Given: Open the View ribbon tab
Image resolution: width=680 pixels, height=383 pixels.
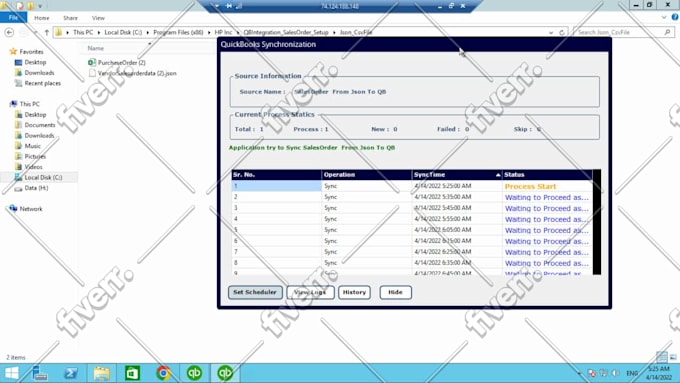Looking at the screenshot, I should 98,18.
